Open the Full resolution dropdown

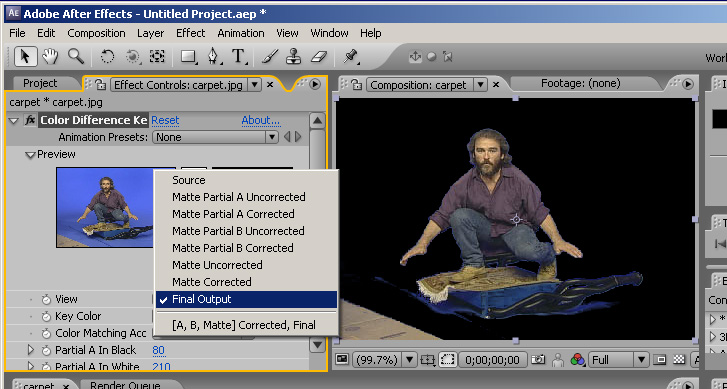[618, 359]
